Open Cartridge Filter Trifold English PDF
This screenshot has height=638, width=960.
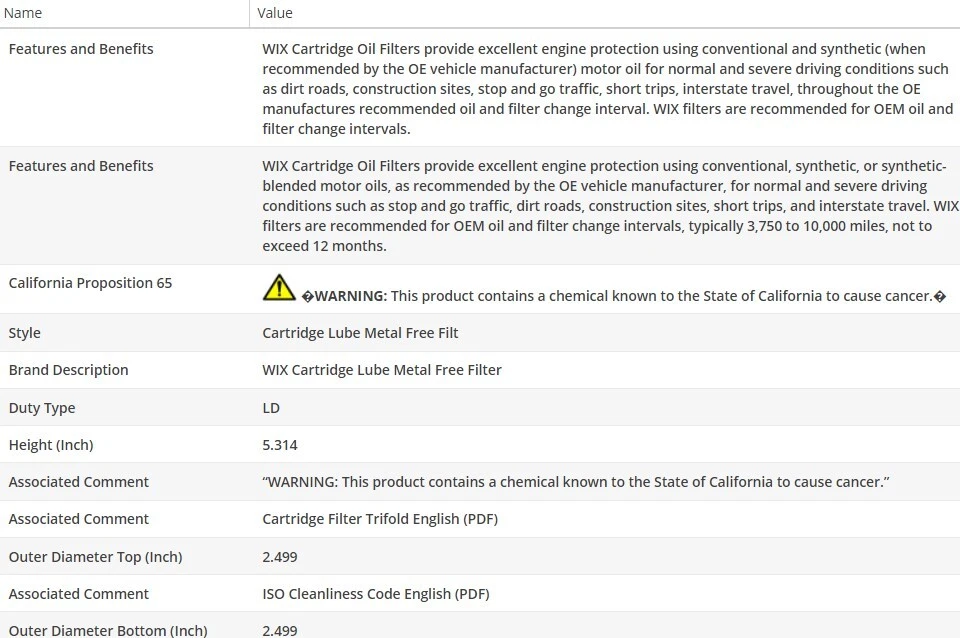tap(380, 519)
